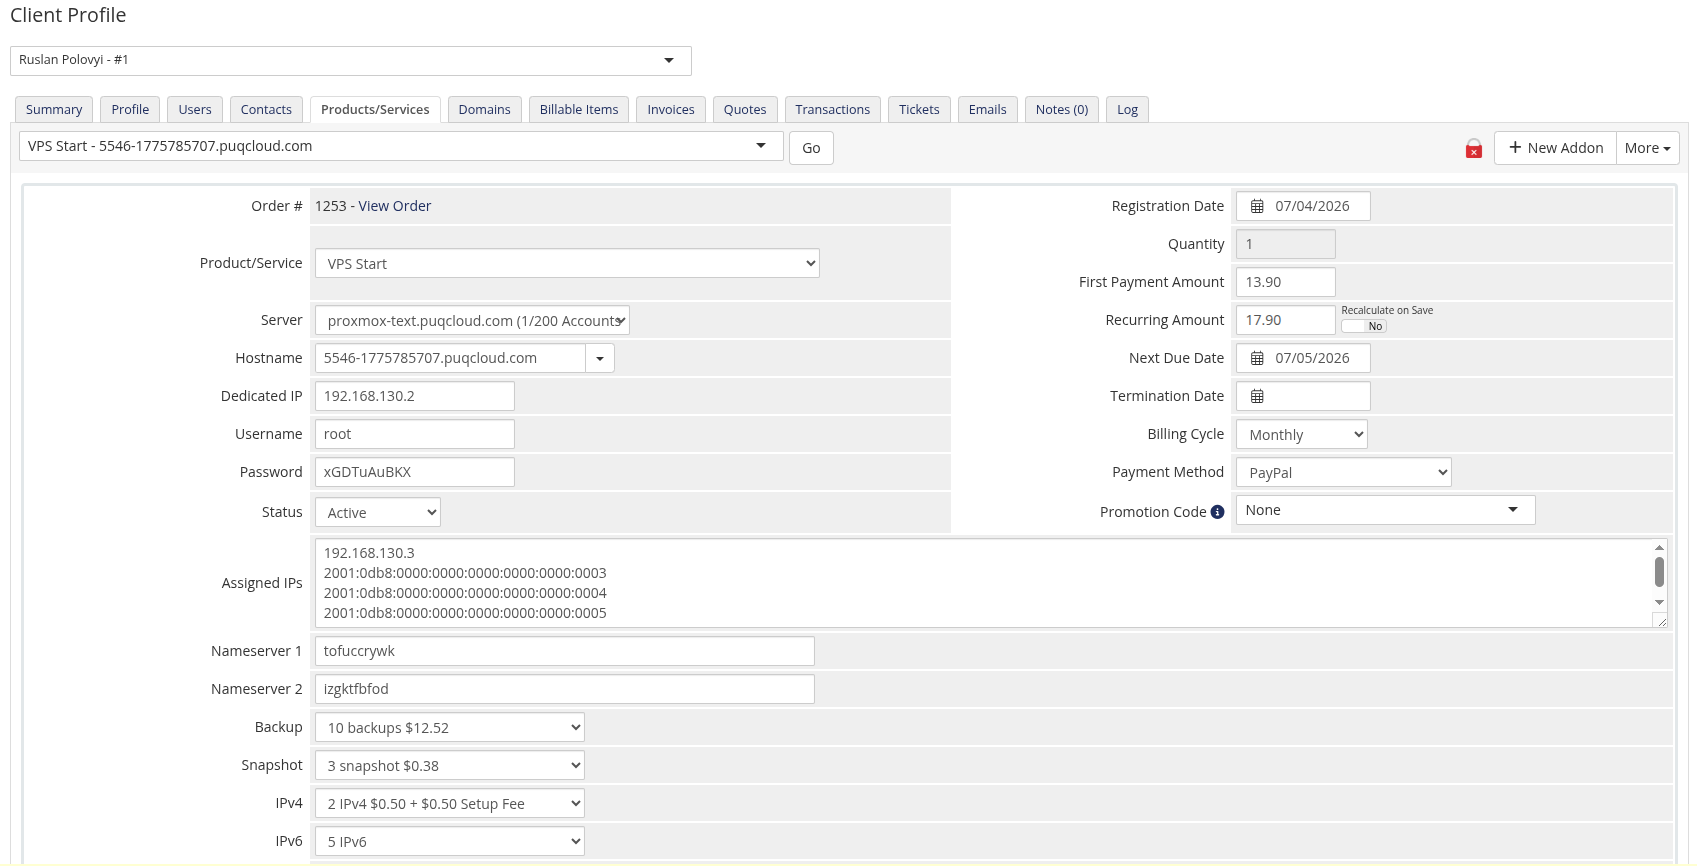The width and height of the screenshot is (1697, 866).
Task: Click the Assigned IPs resize handle
Action: pyautogui.click(x=1660, y=621)
